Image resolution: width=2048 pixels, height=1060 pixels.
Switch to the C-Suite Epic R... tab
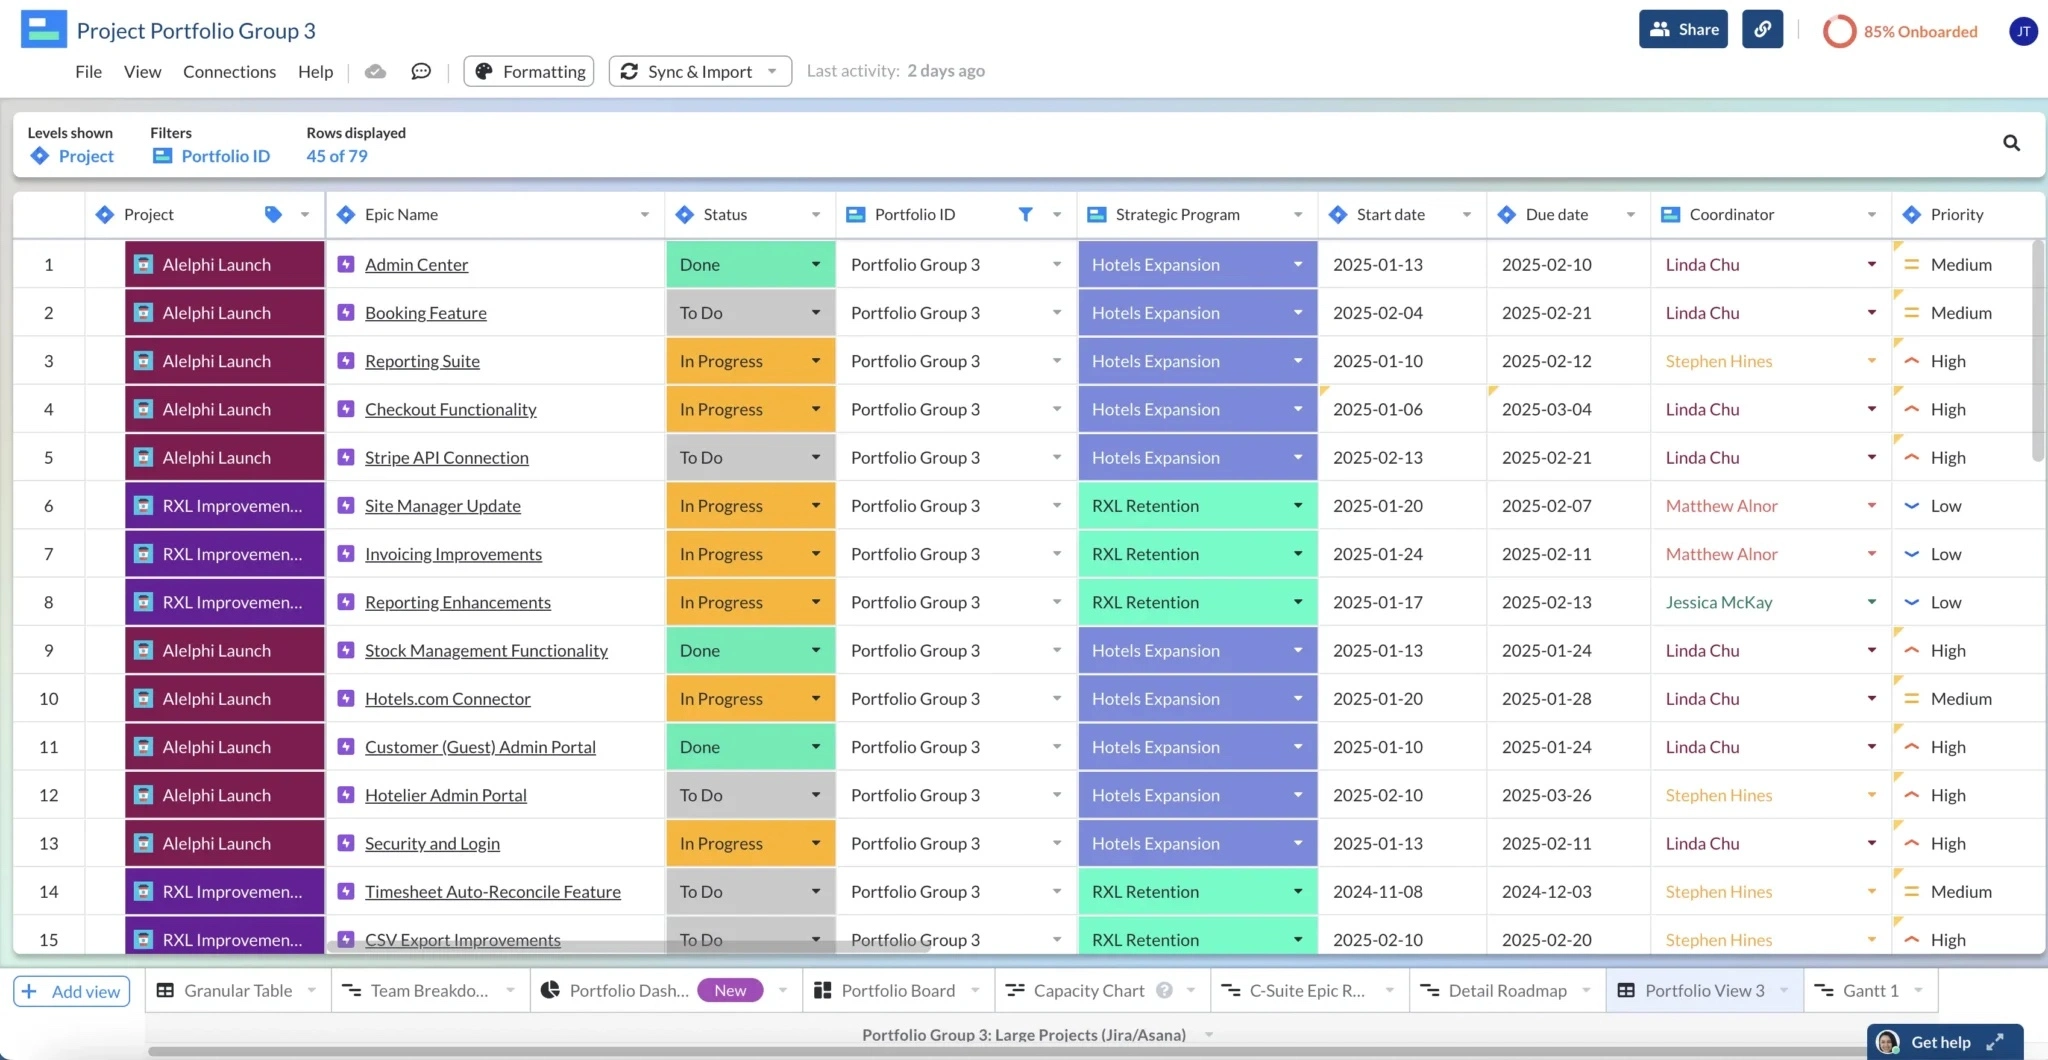point(1307,990)
